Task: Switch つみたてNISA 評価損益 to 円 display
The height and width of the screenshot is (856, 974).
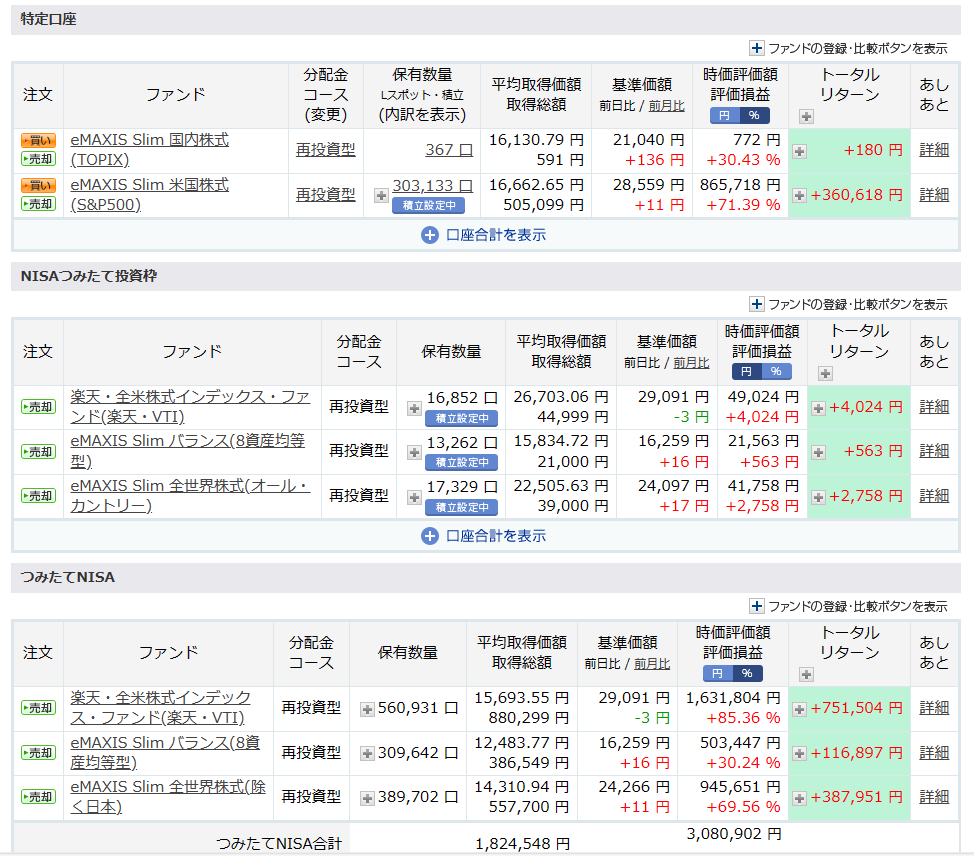Action: click(717, 673)
